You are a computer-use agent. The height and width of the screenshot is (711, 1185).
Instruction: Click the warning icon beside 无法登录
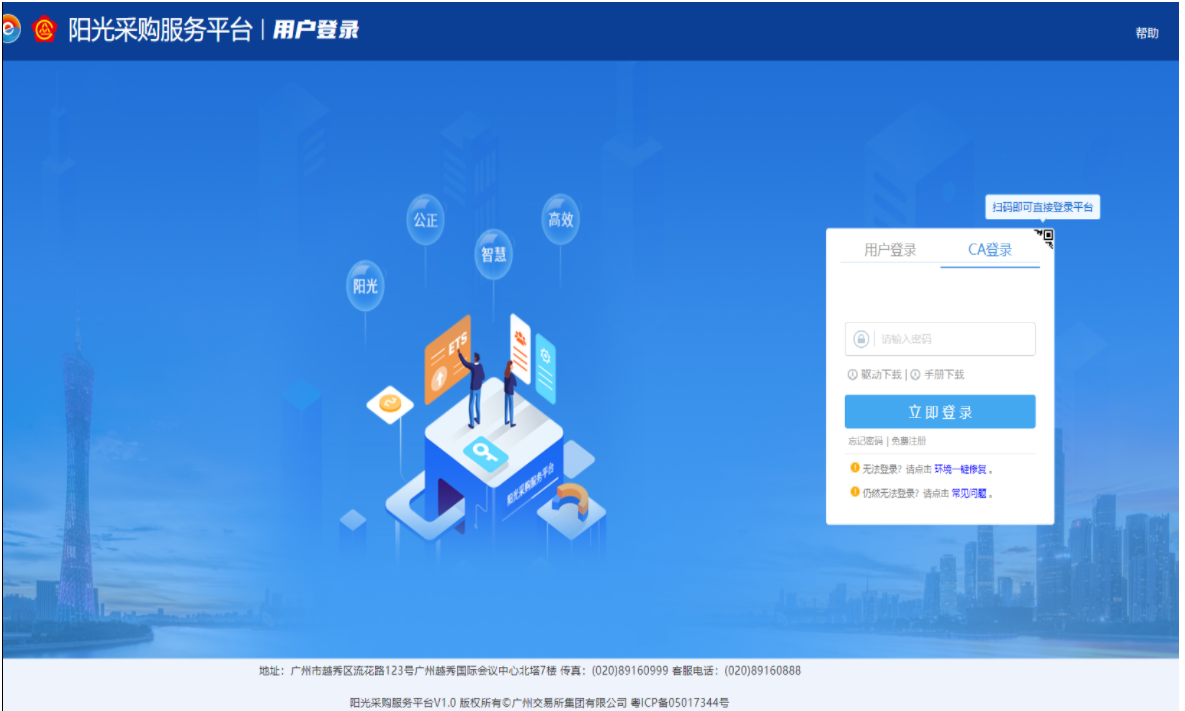[854, 466]
